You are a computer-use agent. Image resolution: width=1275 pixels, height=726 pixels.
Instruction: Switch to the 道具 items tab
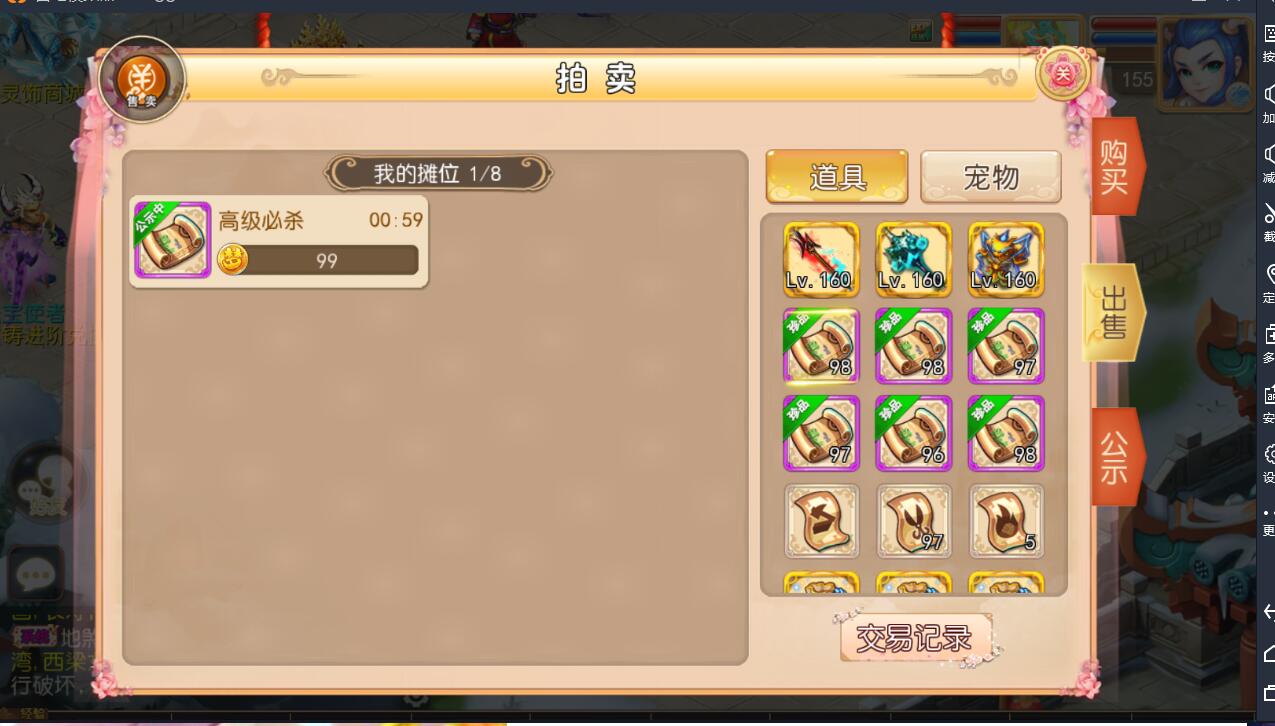(x=837, y=177)
